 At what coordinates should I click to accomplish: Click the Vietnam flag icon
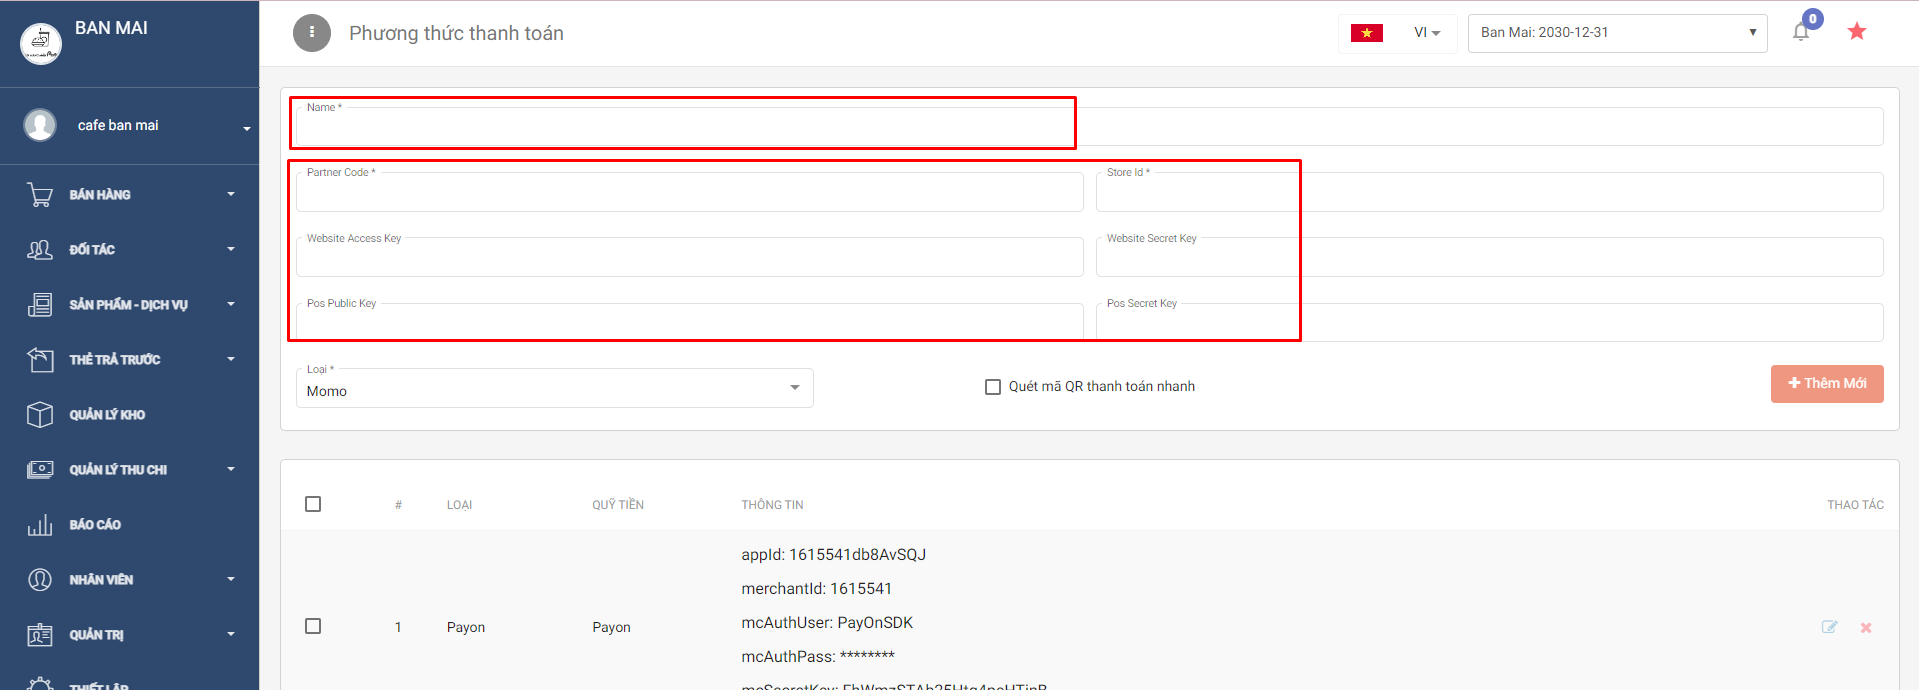click(1366, 33)
